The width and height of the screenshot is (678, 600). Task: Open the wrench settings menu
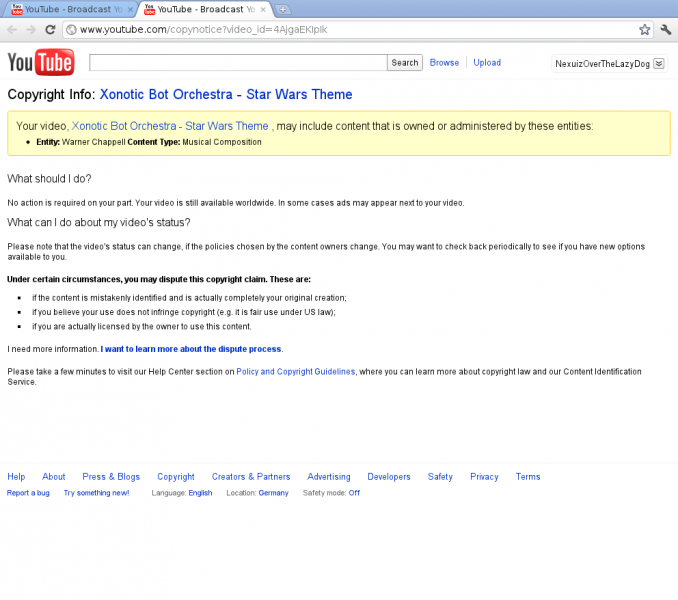click(666, 29)
